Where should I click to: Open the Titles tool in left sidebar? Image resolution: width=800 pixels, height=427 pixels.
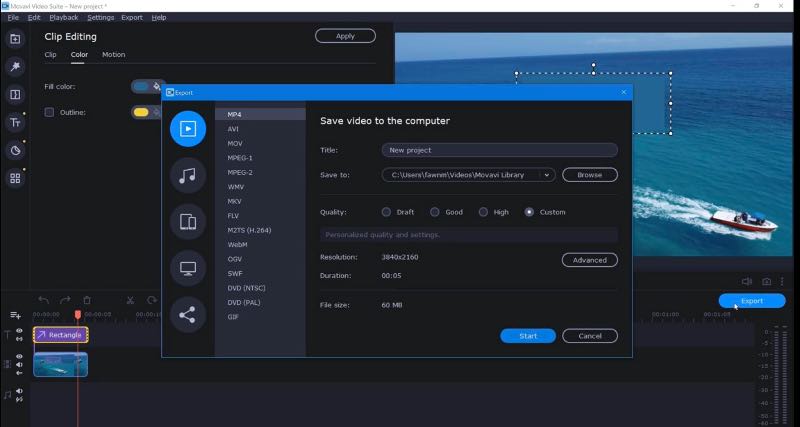click(x=15, y=123)
